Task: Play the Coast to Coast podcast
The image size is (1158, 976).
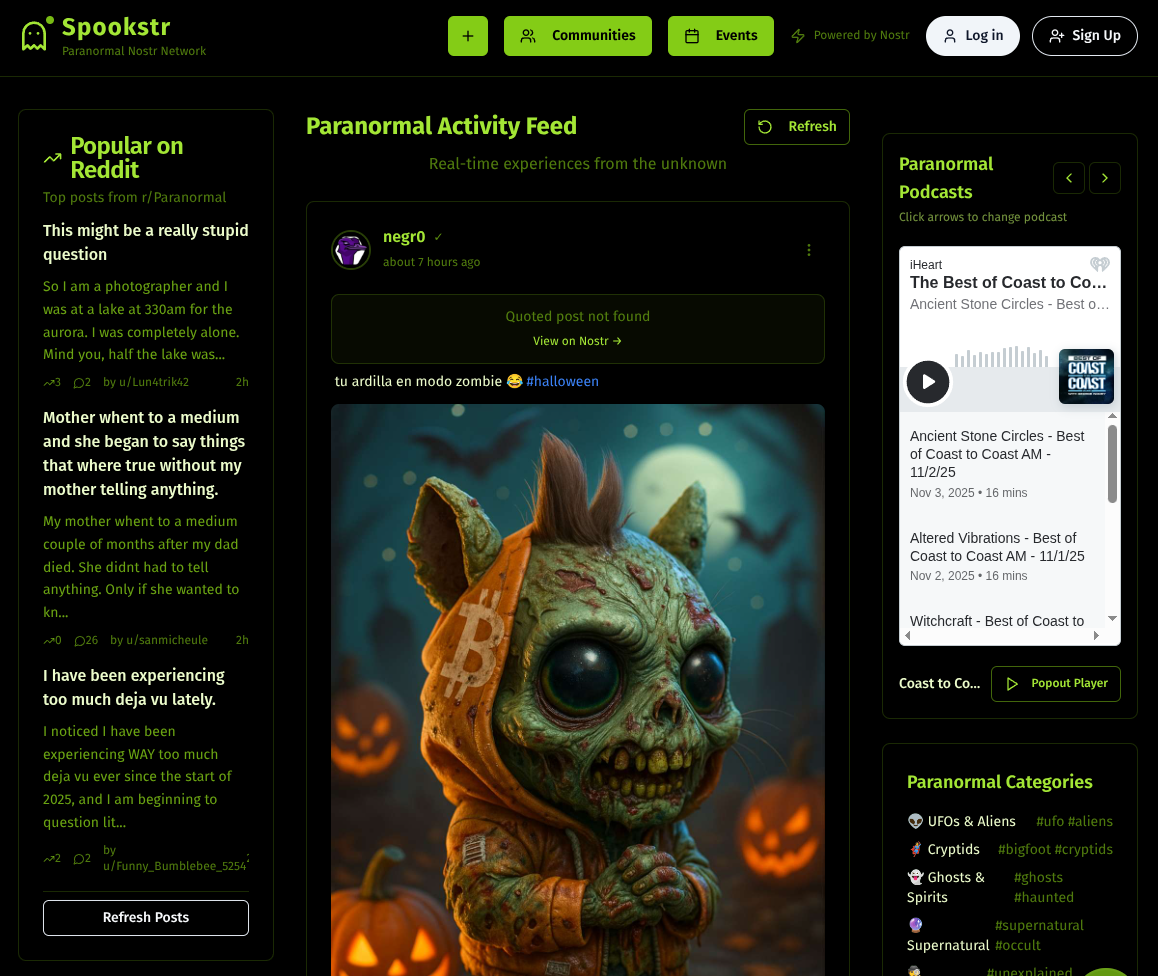Action: (x=928, y=382)
